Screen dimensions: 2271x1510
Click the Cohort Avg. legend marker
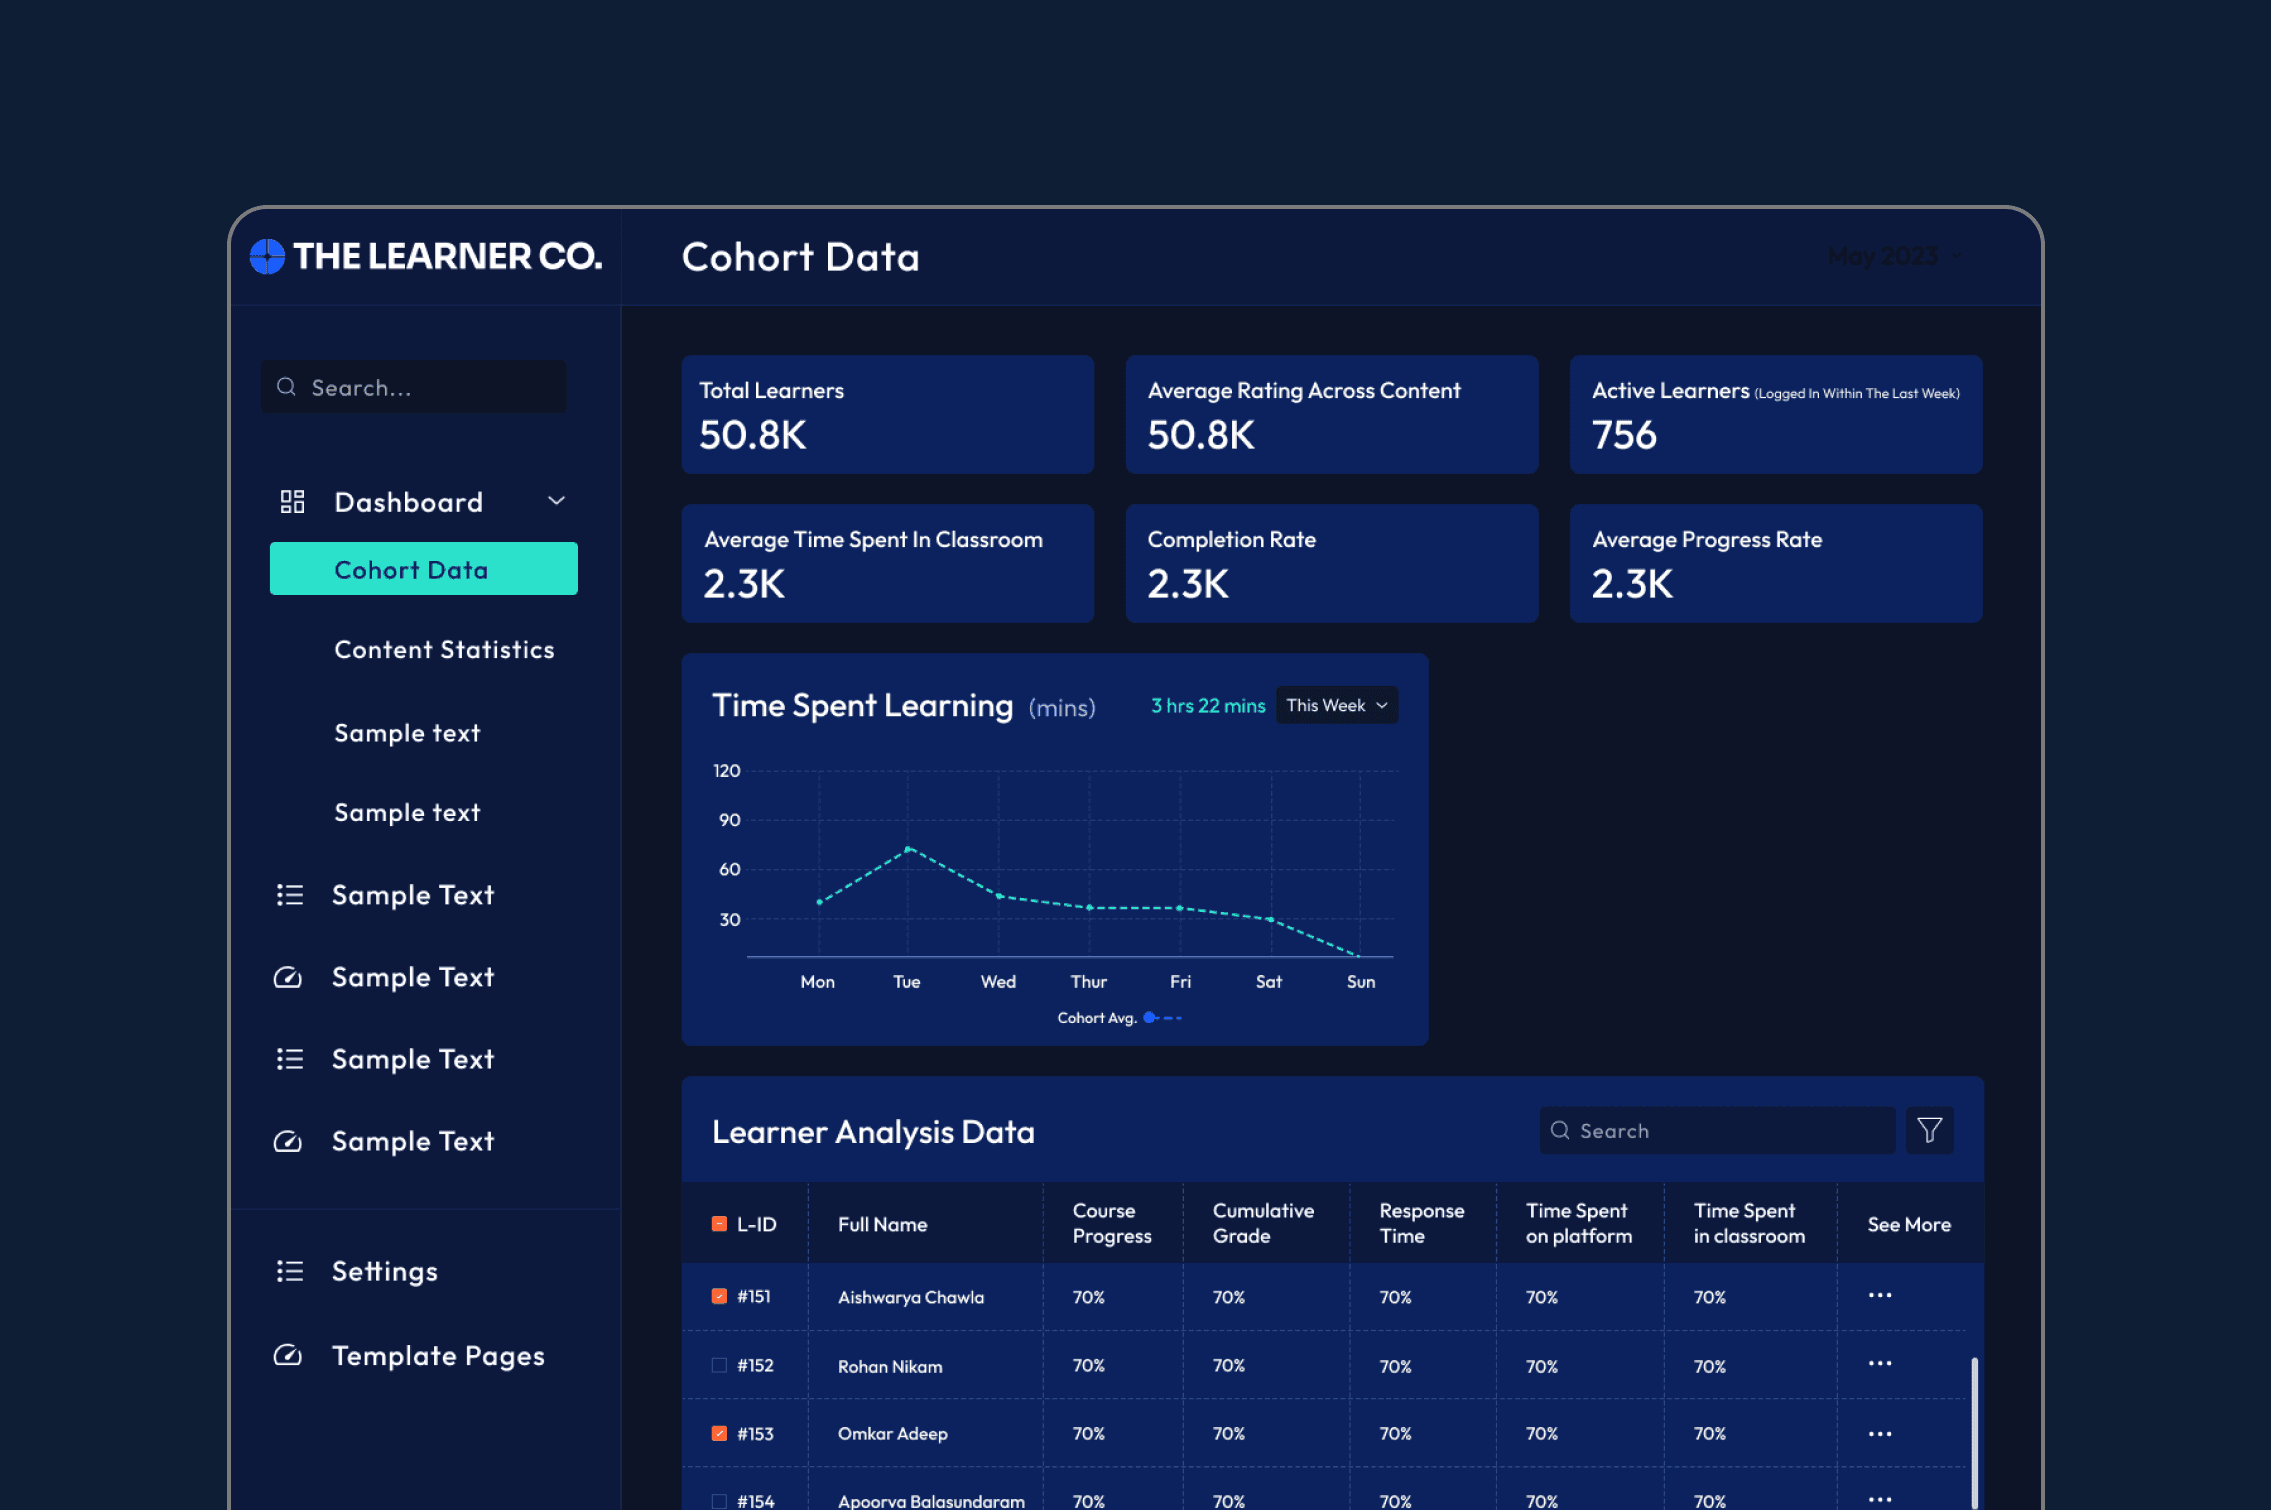(1162, 1017)
